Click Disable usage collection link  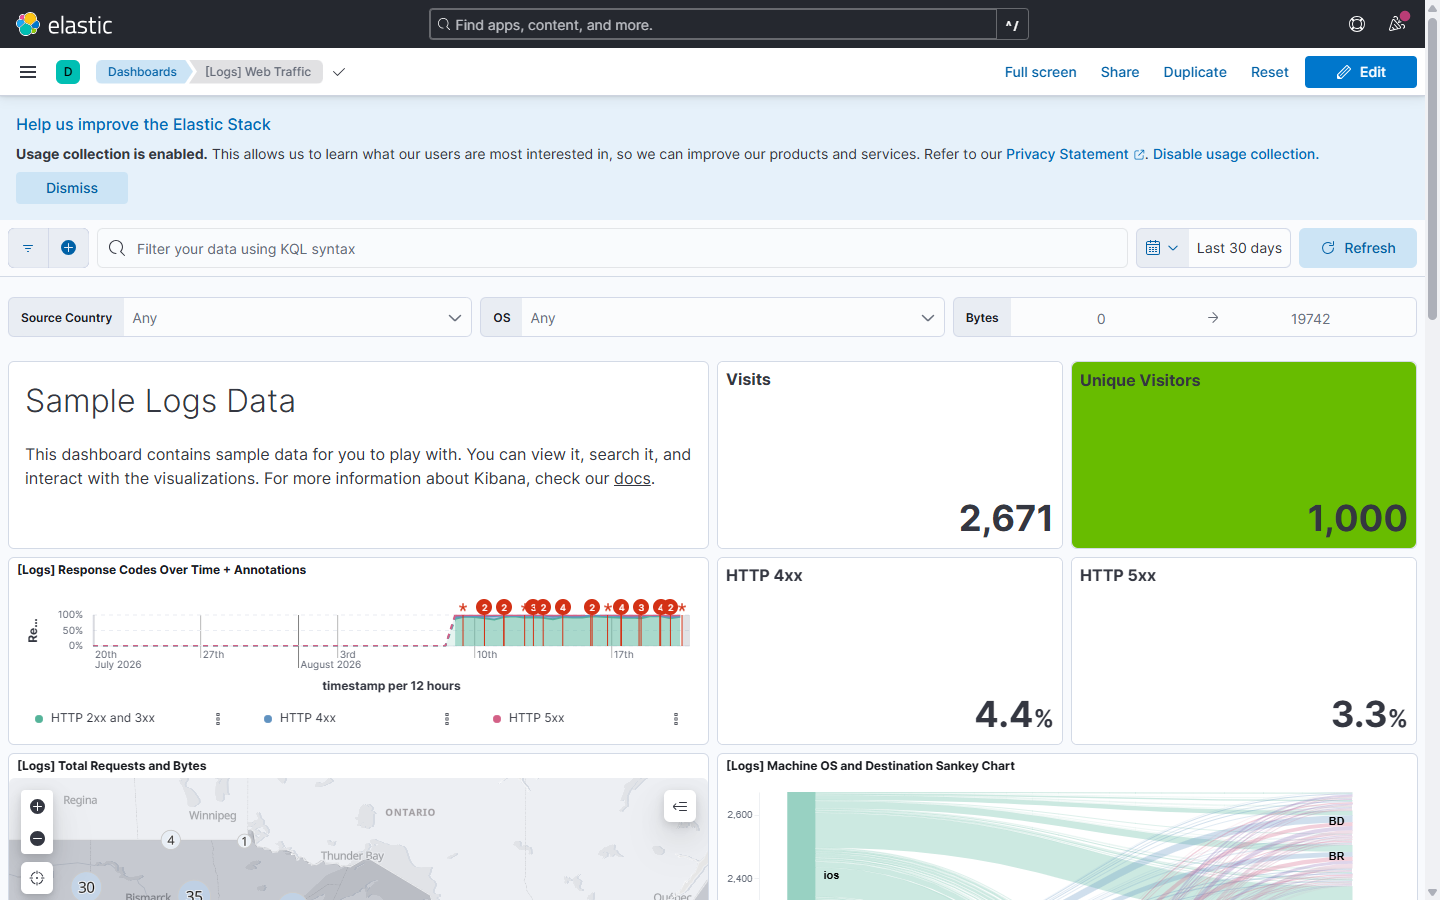[1234, 154]
